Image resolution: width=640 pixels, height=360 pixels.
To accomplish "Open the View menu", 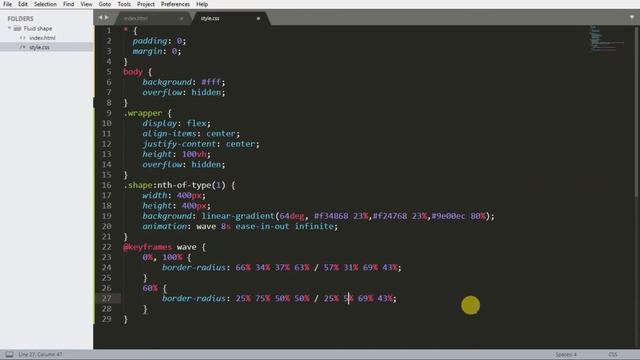I will coord(86,4).
